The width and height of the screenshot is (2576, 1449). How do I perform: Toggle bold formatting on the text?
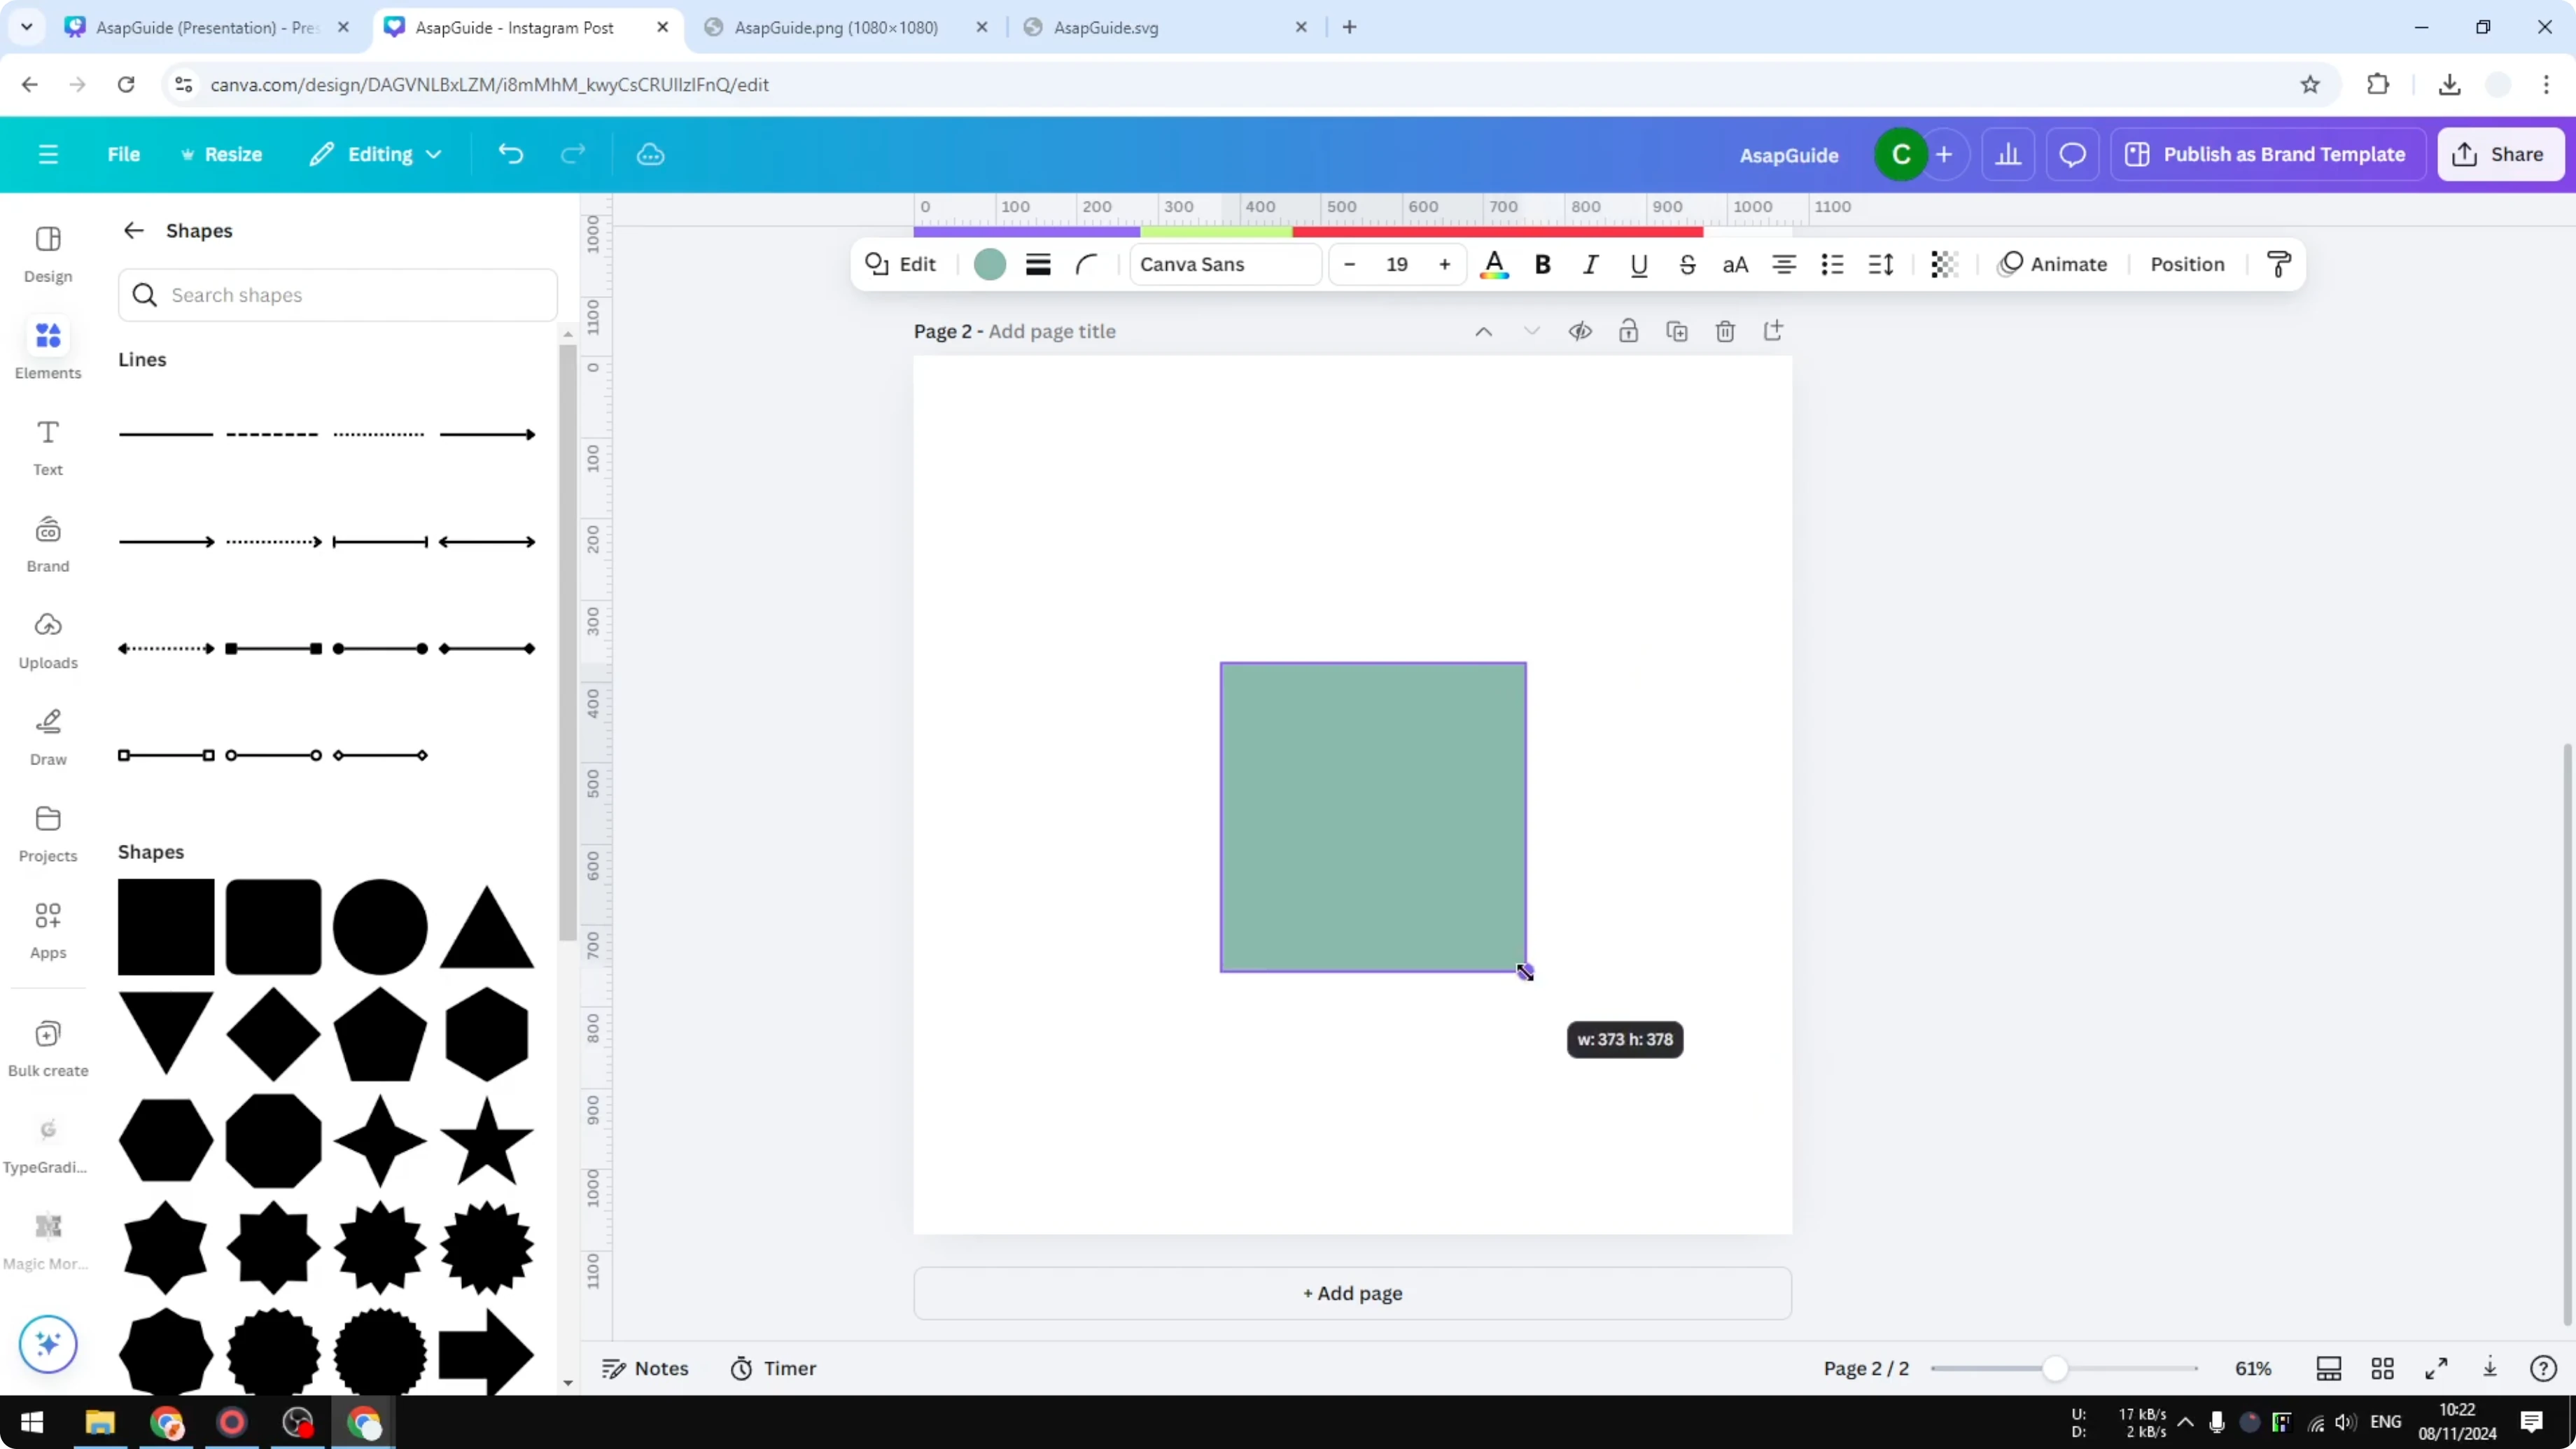coord(1542,264)
